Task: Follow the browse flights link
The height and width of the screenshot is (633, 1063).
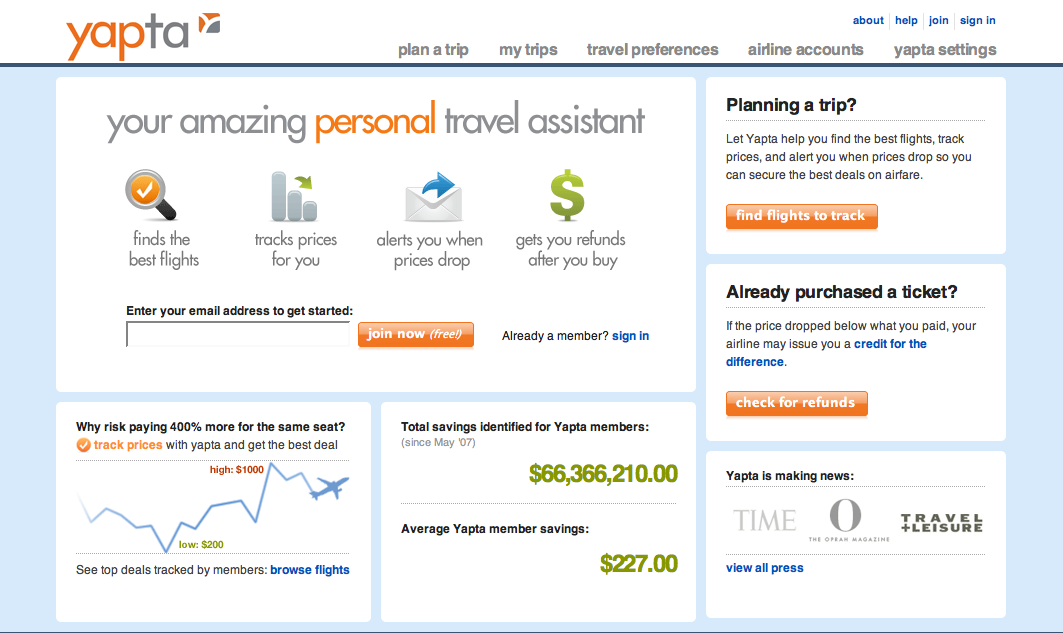Action: pos(310,570)
